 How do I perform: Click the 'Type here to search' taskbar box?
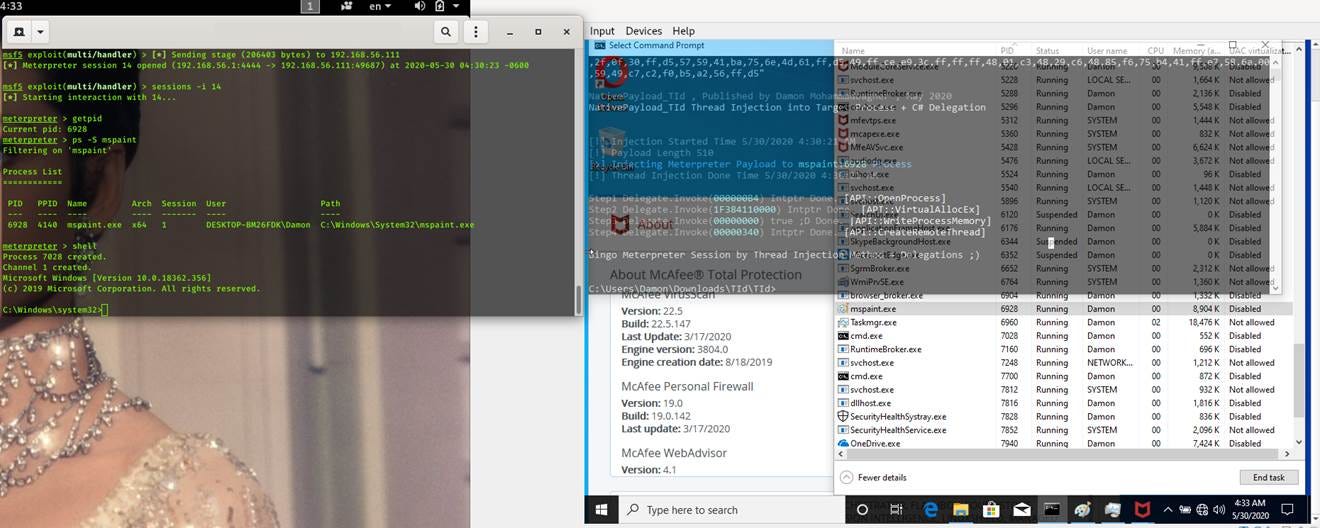tap(731, 509)
